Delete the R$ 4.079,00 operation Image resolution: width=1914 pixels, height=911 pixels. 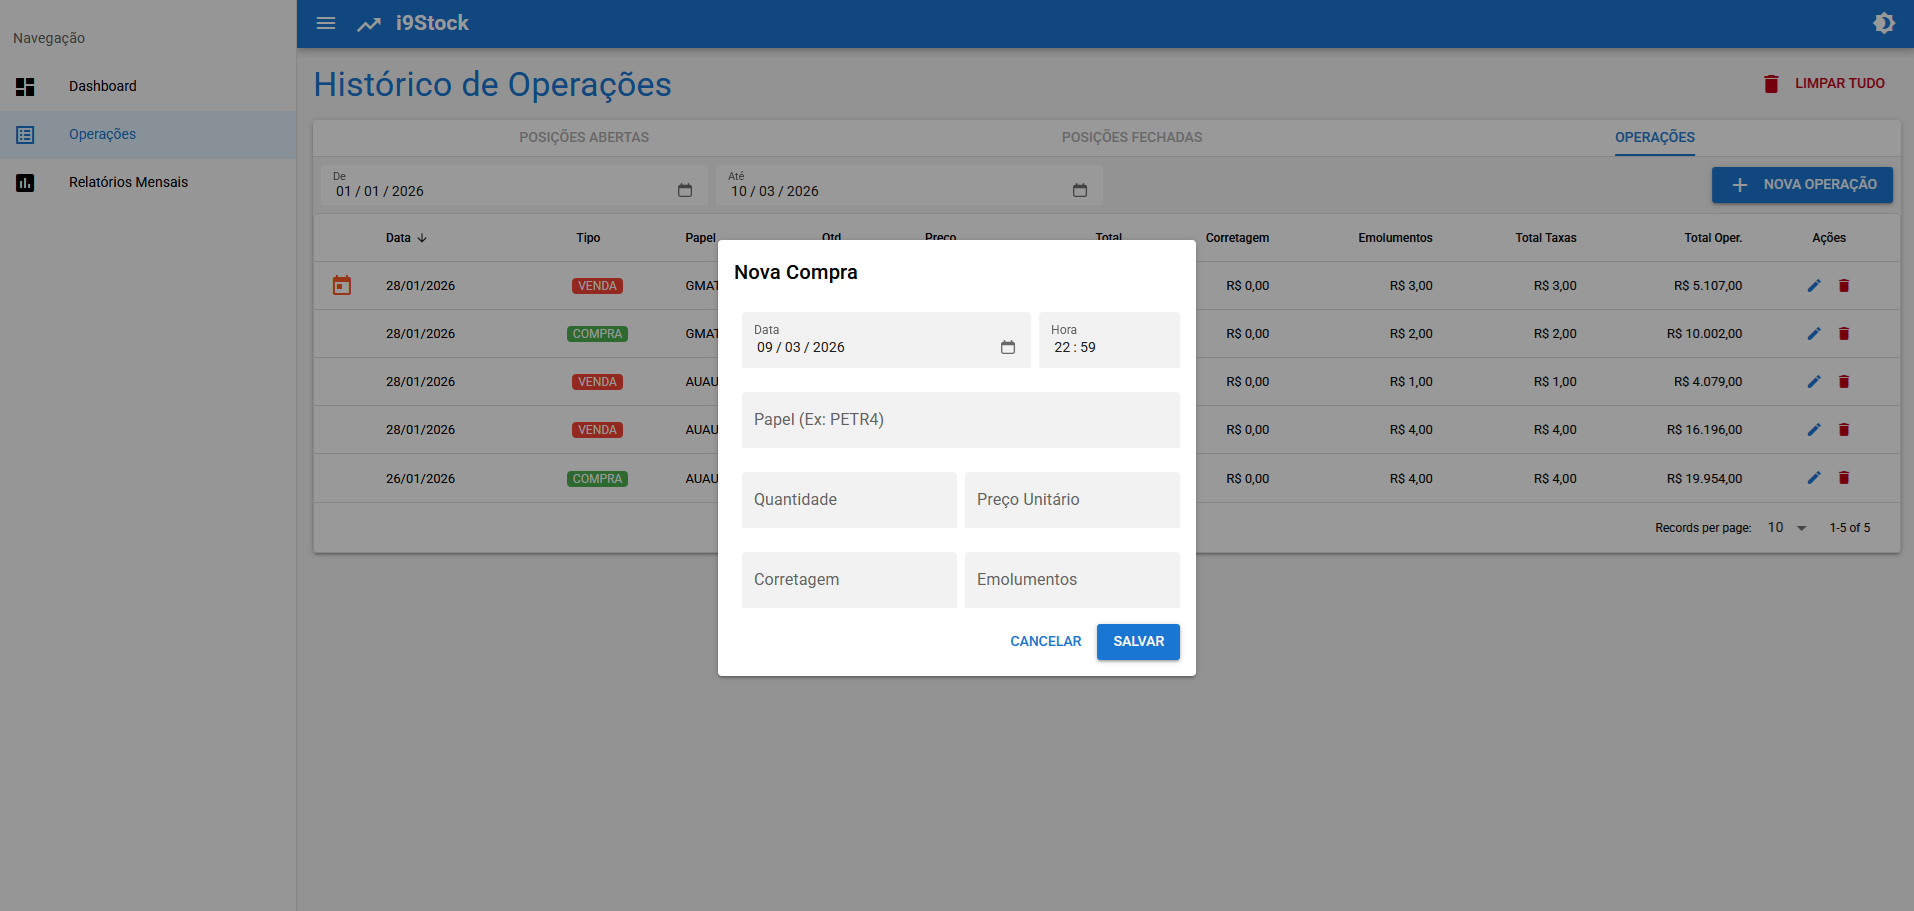(x=1844, y=382)
